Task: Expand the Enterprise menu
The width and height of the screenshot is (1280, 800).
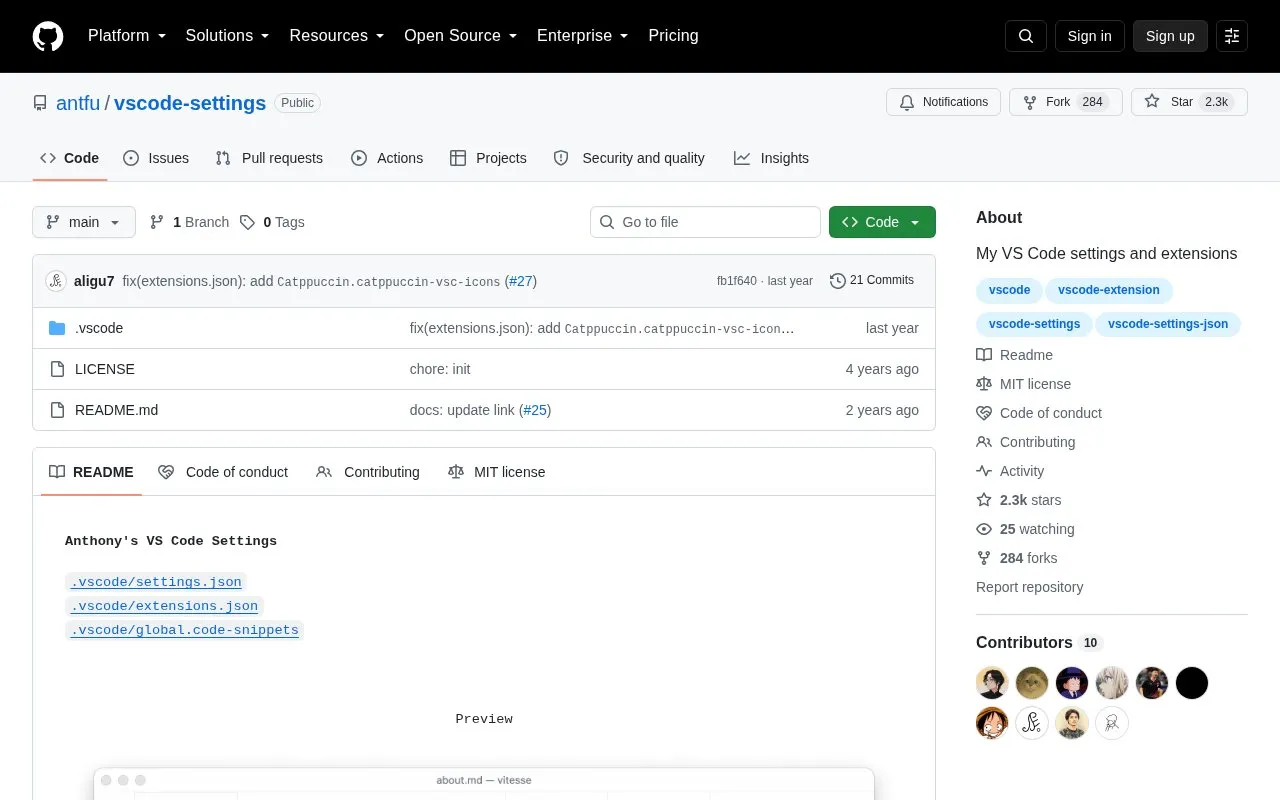Action: click(x=583, y=36)
